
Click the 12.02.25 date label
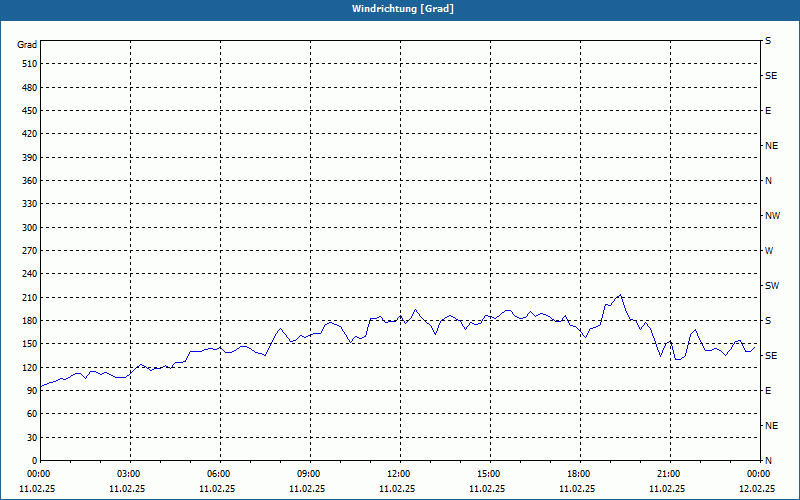click(x=757, y=489)
